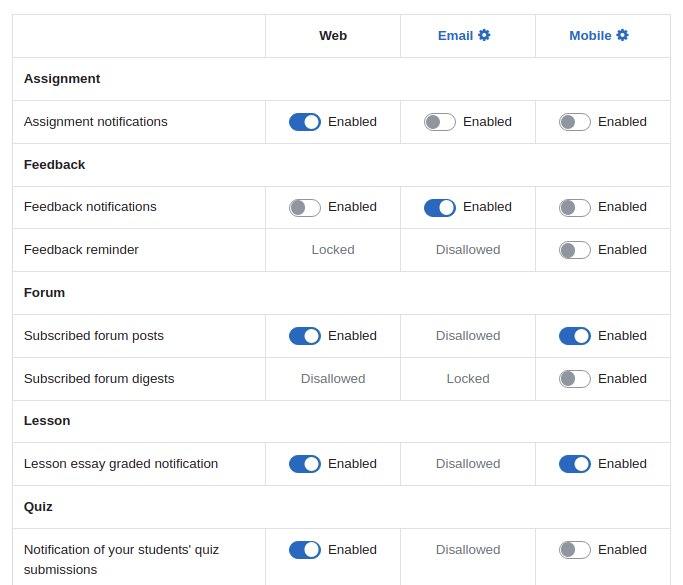Viewport: 683px width, 585px height.
Task: Disable Subscribed forum posts Web toggle
Action: (304, 336)
